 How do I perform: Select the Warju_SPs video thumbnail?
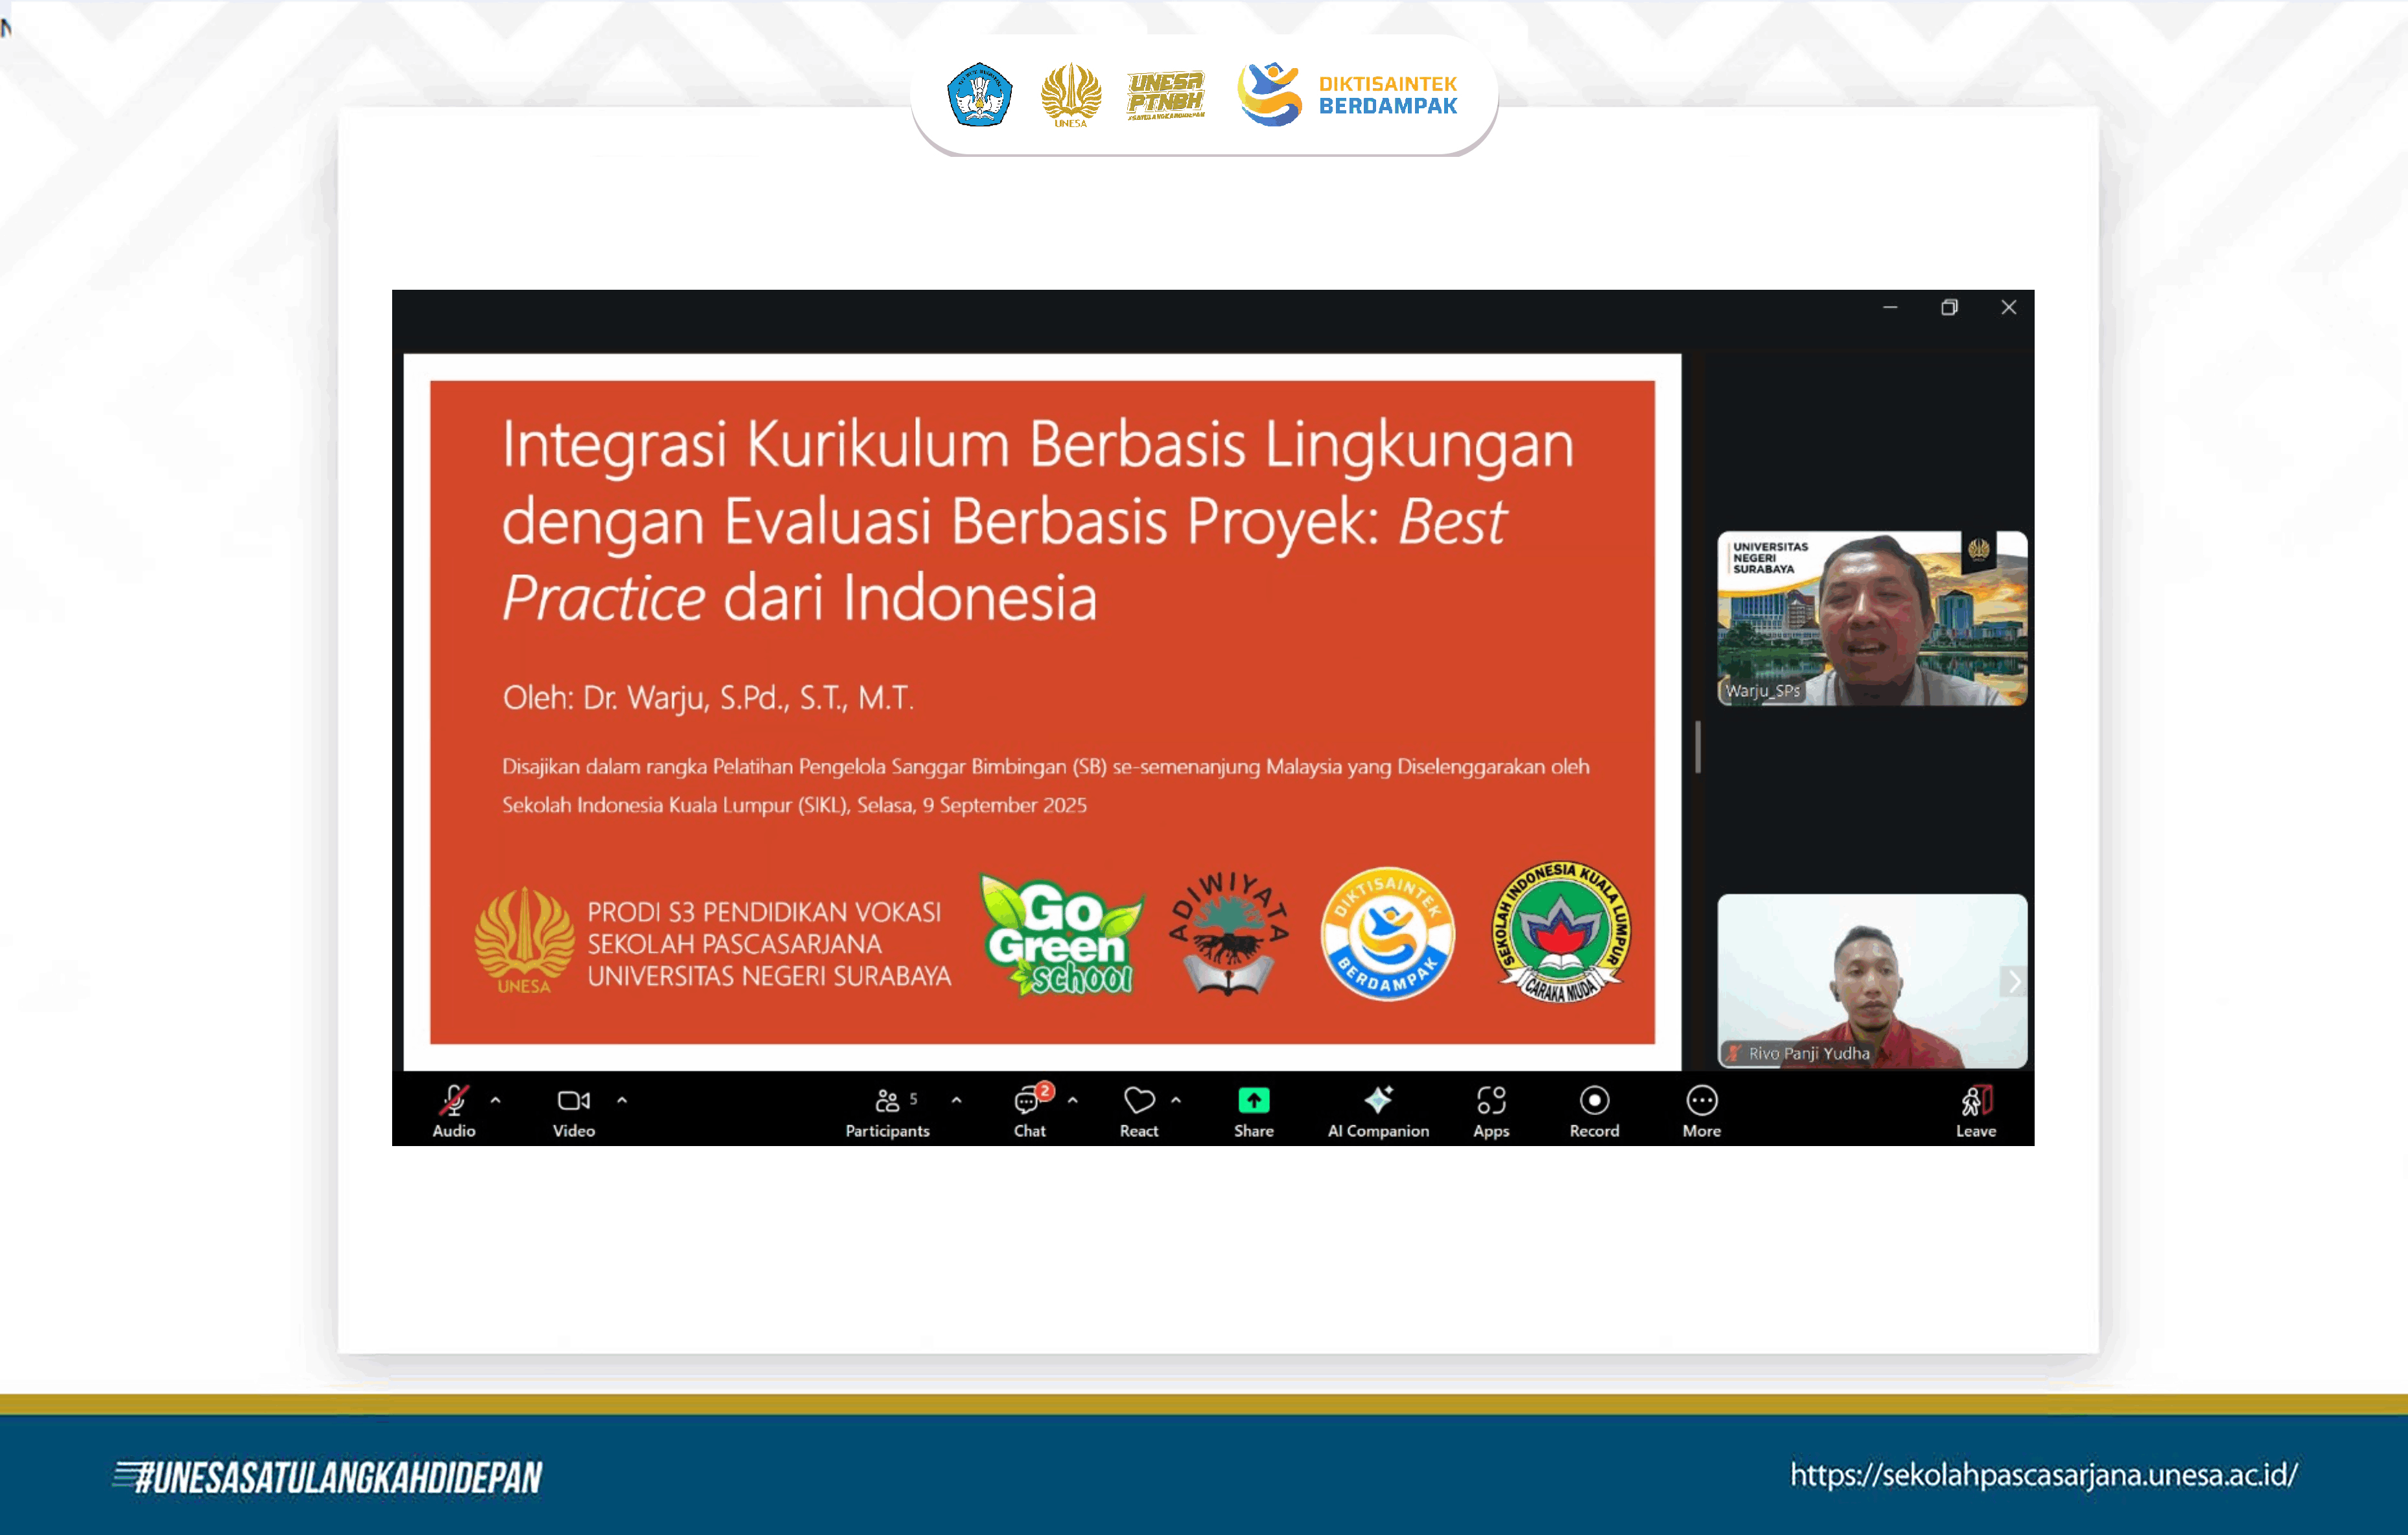(1871, 618)
